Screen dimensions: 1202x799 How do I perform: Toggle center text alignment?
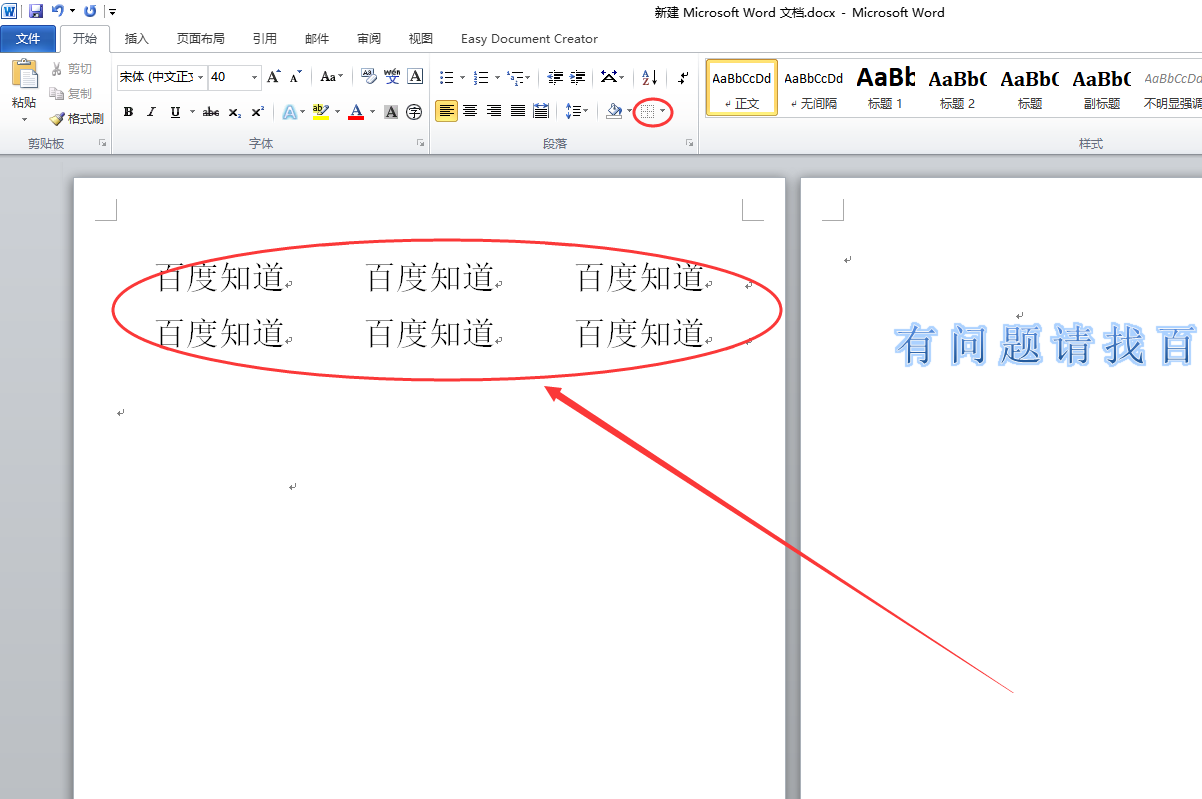470,111
